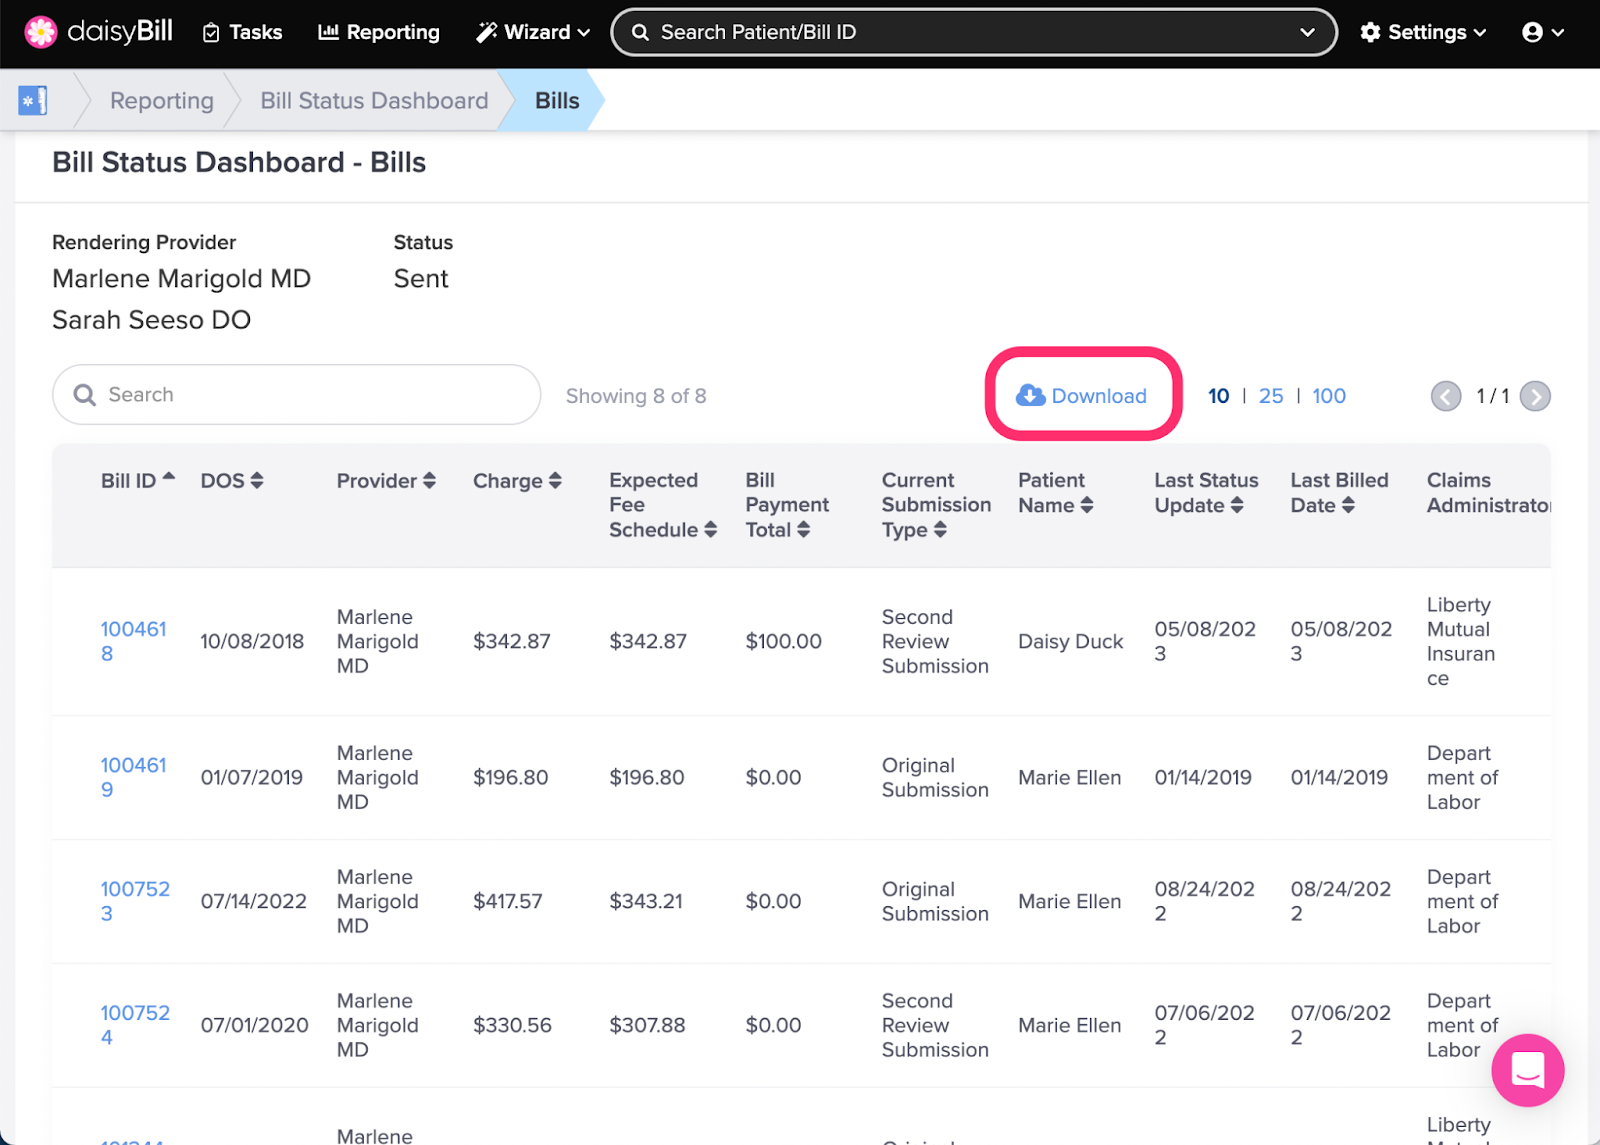Click Sarah Seeso DO rendering provider
Image resolution: width=1600 pixels, height=1145 pixels.
pyautogui.click(x=151, y=319)
